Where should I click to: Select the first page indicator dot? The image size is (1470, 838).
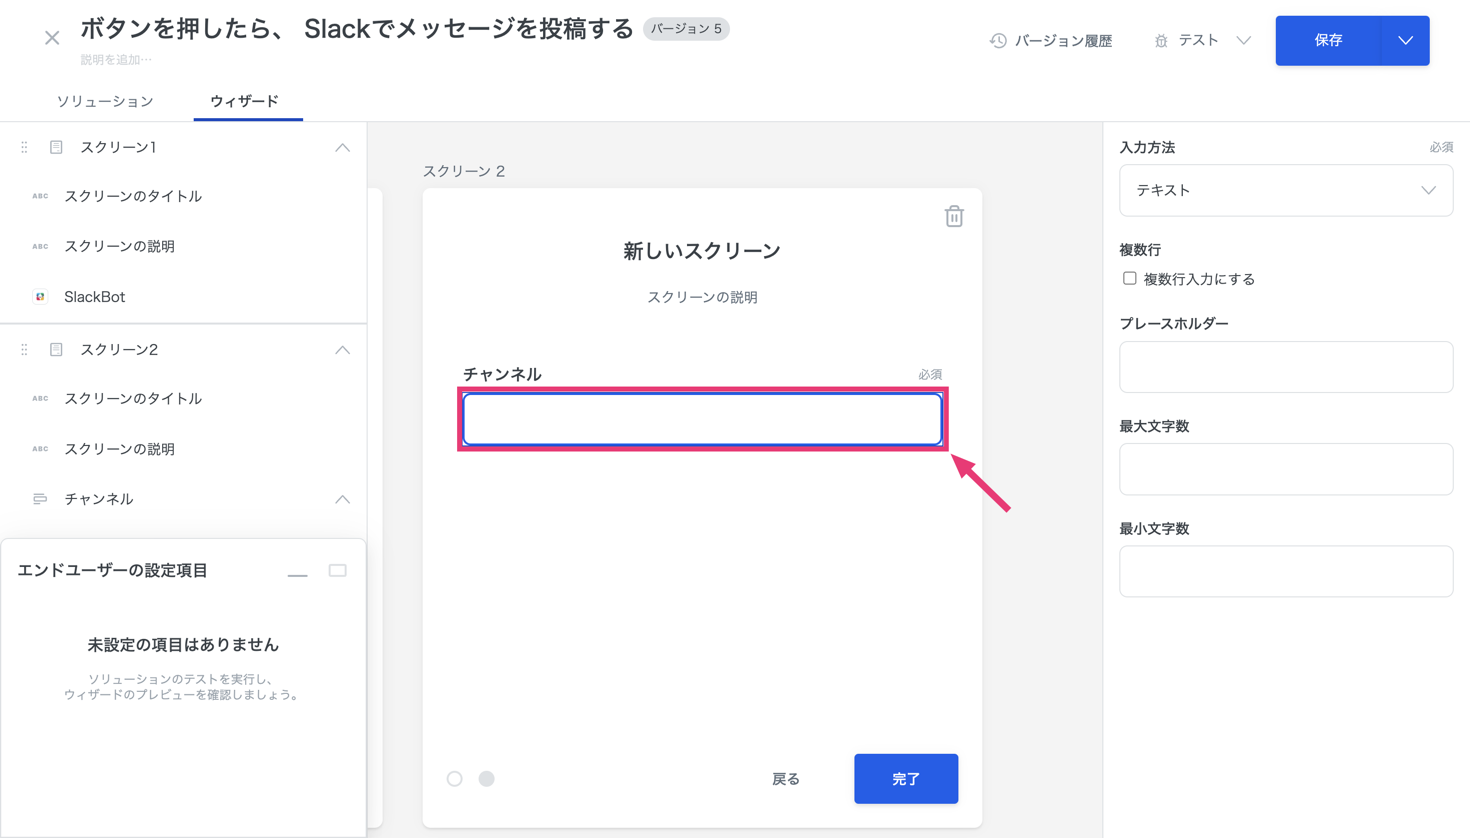pyautogui.click(x=455, y=779)
